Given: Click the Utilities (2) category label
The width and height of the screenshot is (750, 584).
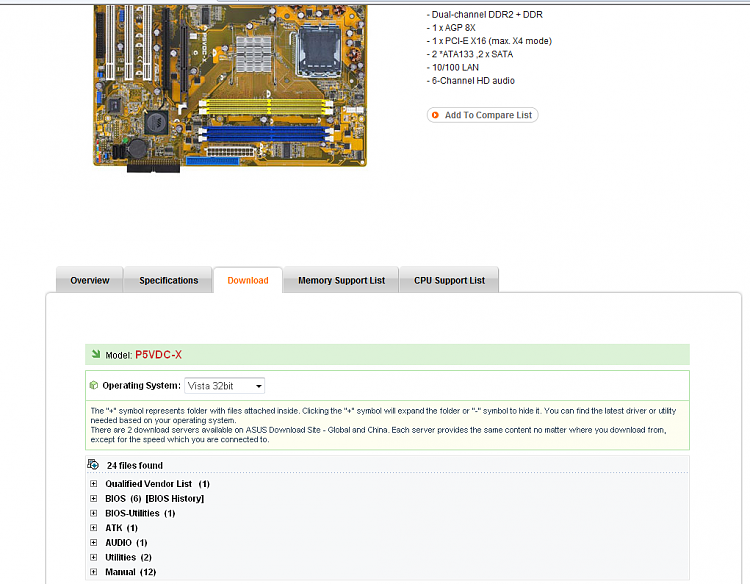Looking at the screenshot, I should click(x=128, y=557).
